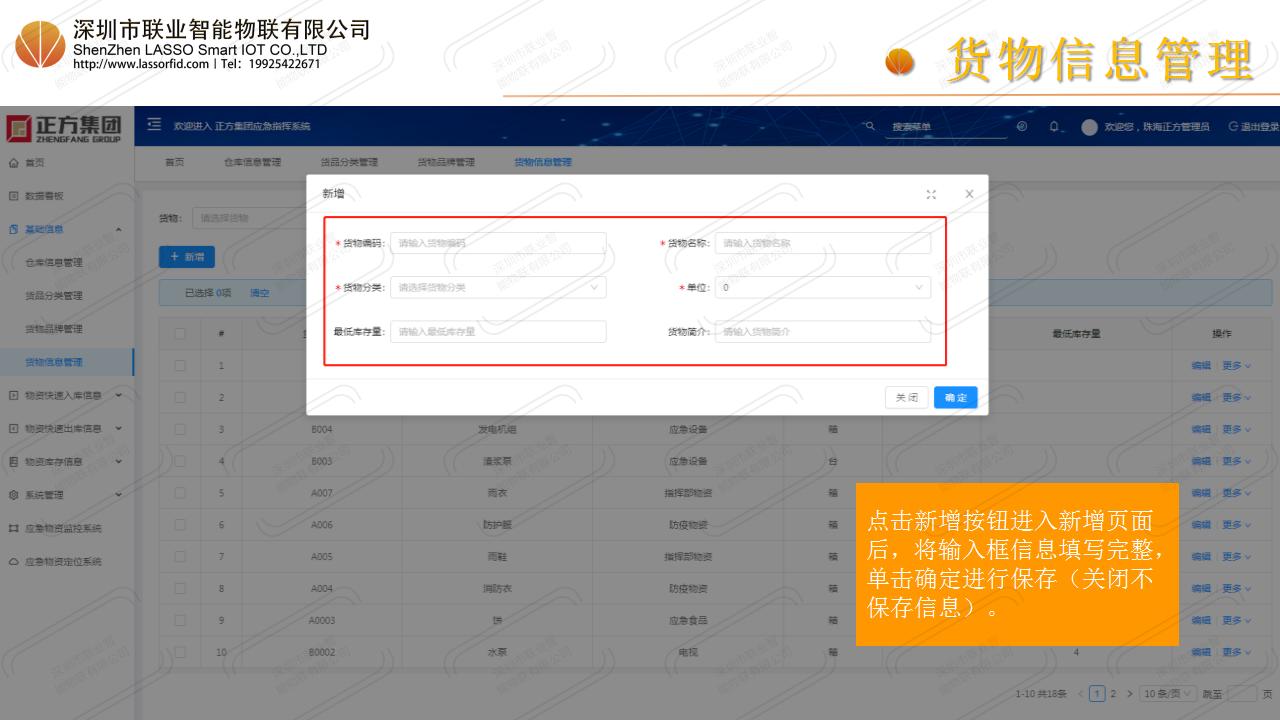Click the 关闭 button in the dialog
Viewport: 1280px width, 720px height.
click(906, 397)
